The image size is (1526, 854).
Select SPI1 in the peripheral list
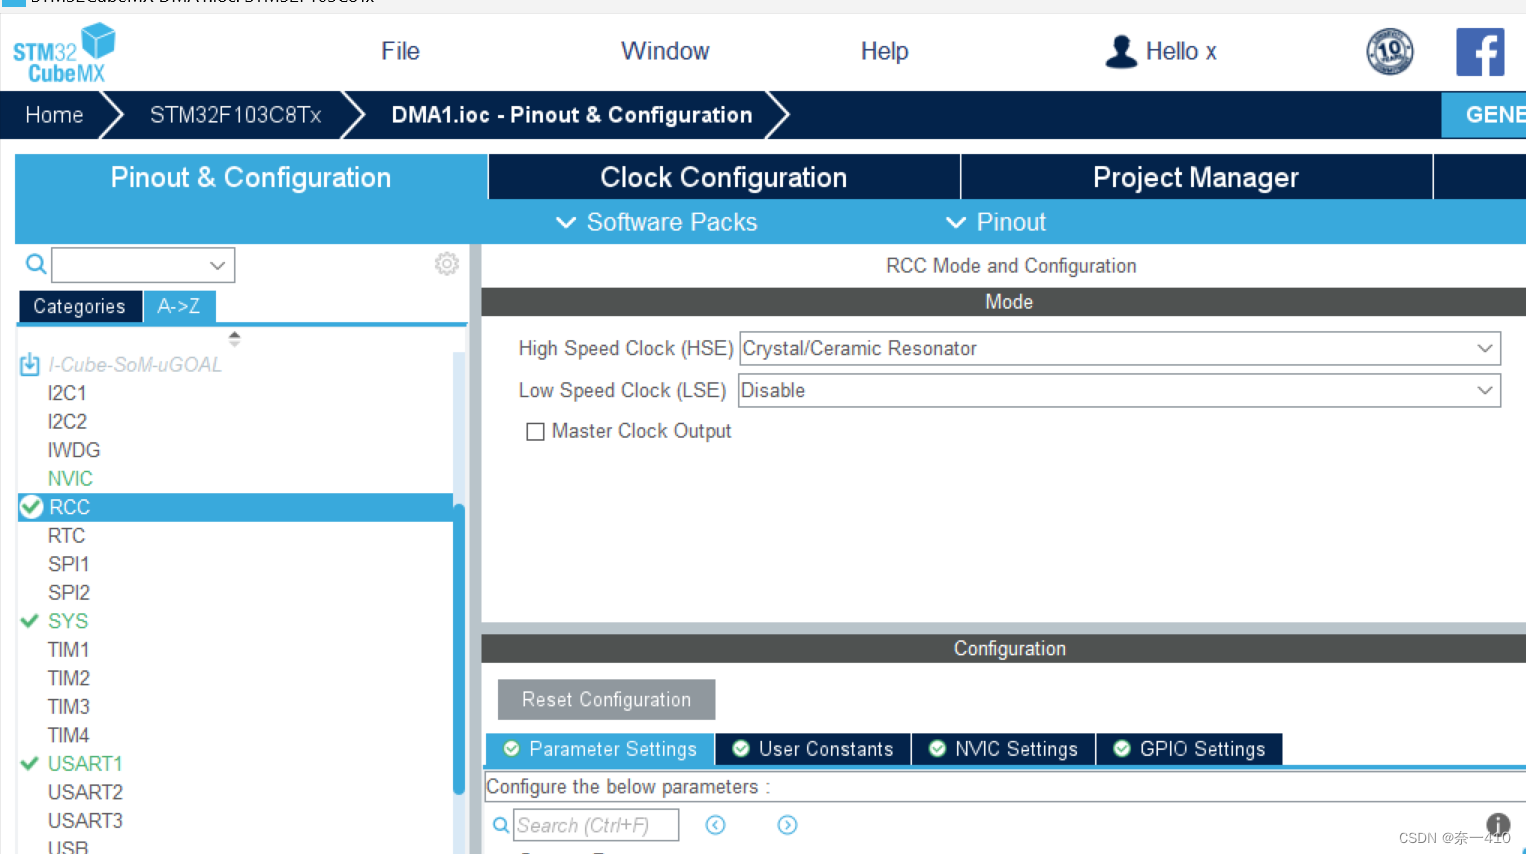(69, 564)
